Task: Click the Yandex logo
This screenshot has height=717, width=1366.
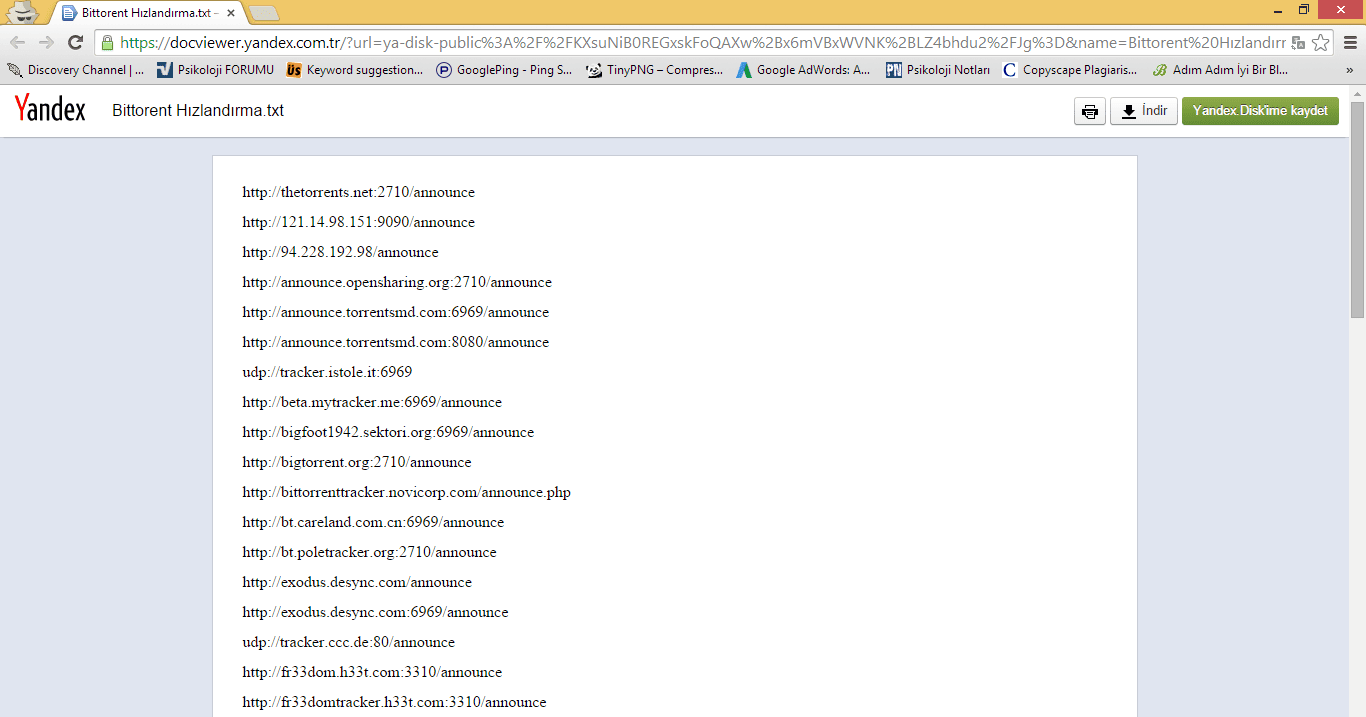Action: (50, 110)
